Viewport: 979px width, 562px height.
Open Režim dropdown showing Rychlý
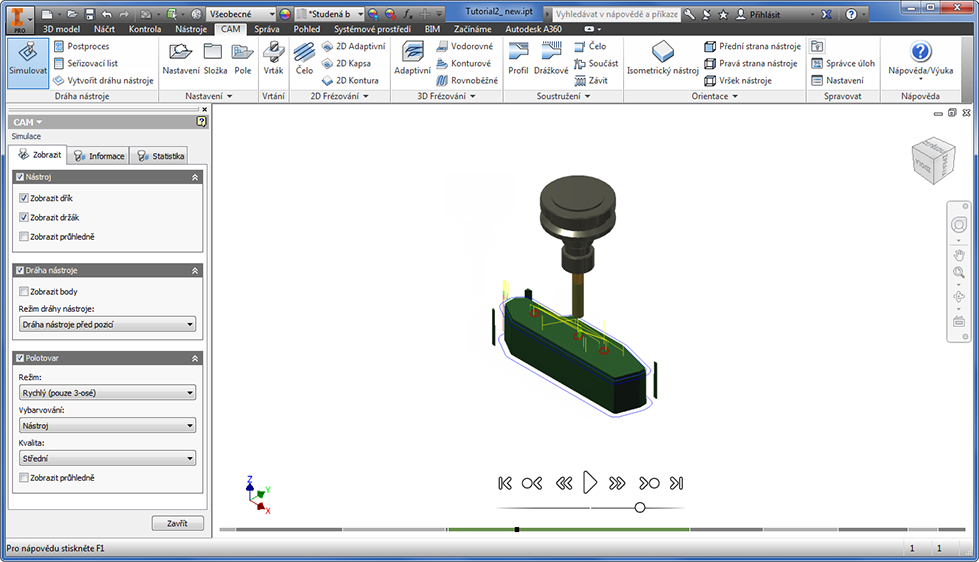click(107, 393)
